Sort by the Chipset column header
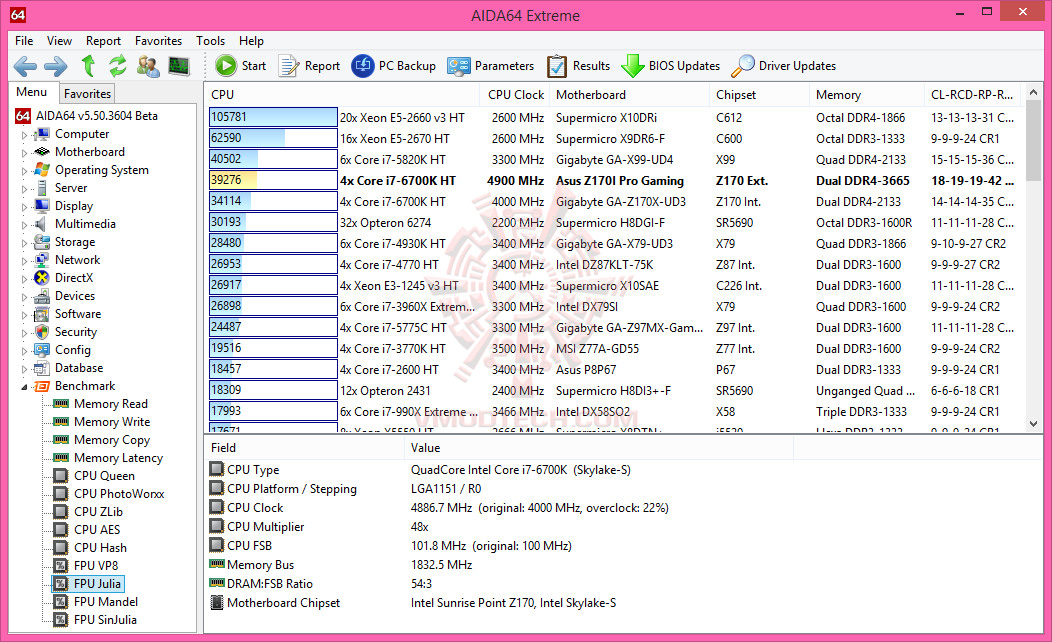 (x=760, y=95)
